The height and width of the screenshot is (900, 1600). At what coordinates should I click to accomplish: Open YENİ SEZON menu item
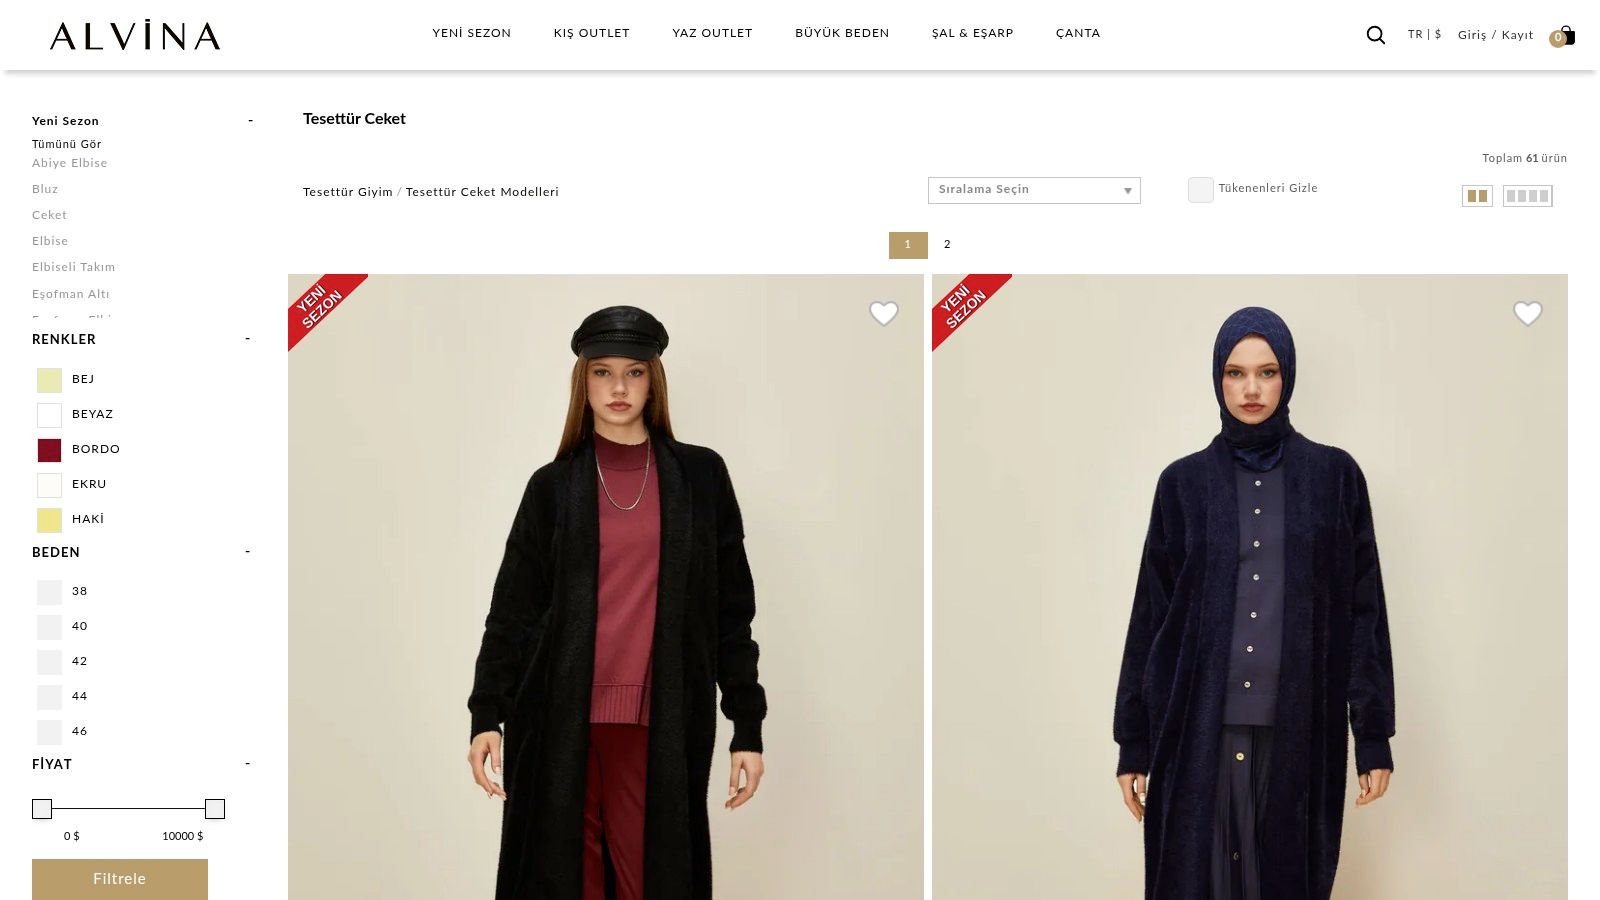click(x=471, y=33)
